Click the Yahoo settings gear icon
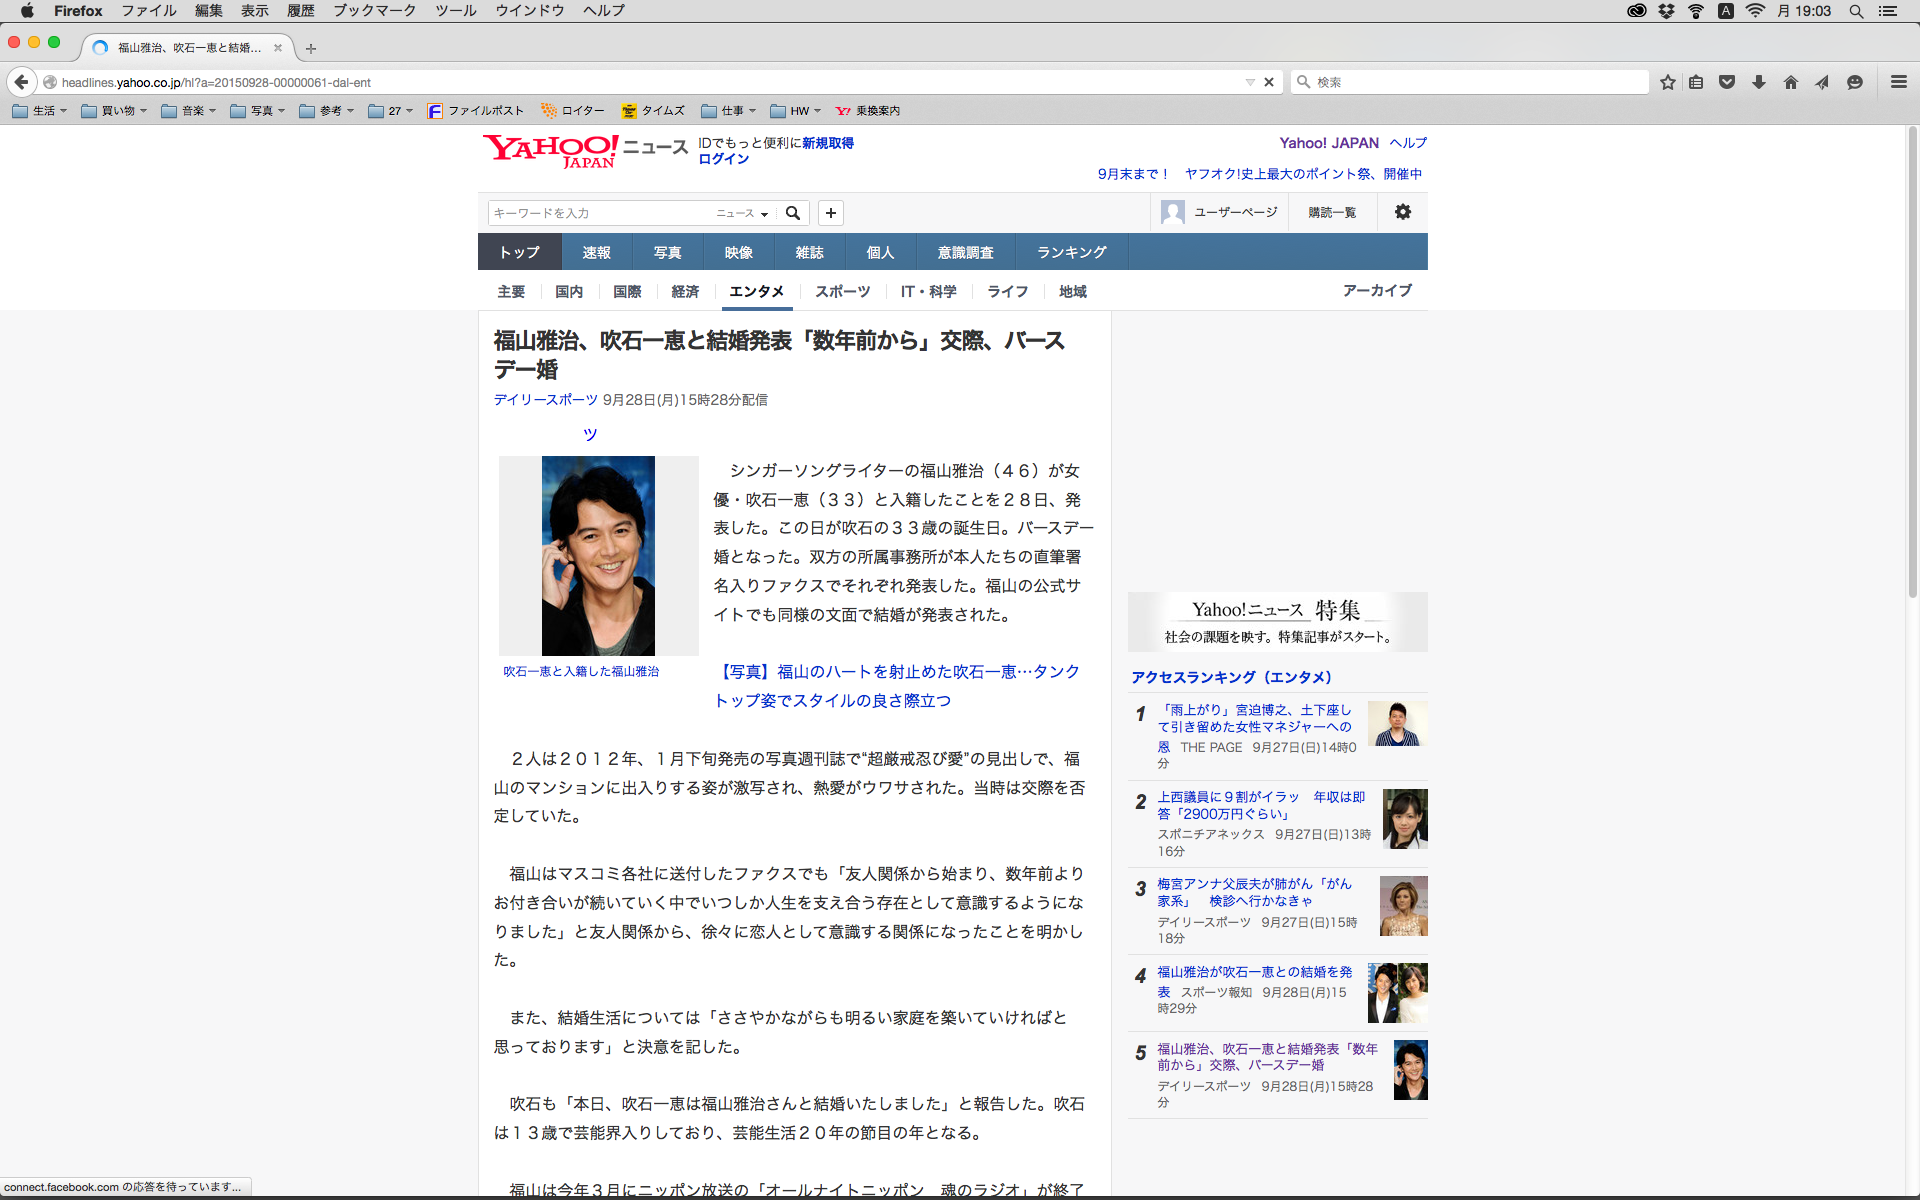This screenshot has width=1920, height=1200. (x=1402, y=212)
